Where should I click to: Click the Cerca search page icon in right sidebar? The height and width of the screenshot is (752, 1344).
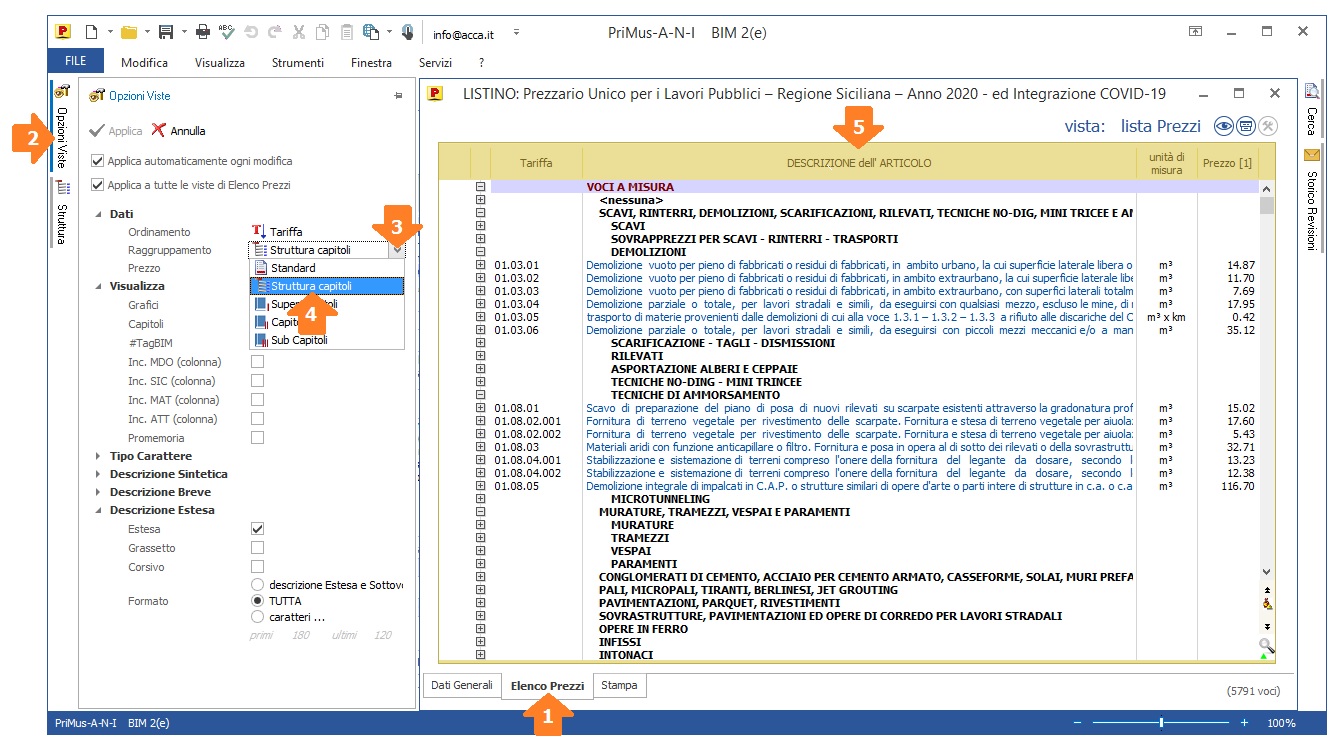[x=1311, y=90]
